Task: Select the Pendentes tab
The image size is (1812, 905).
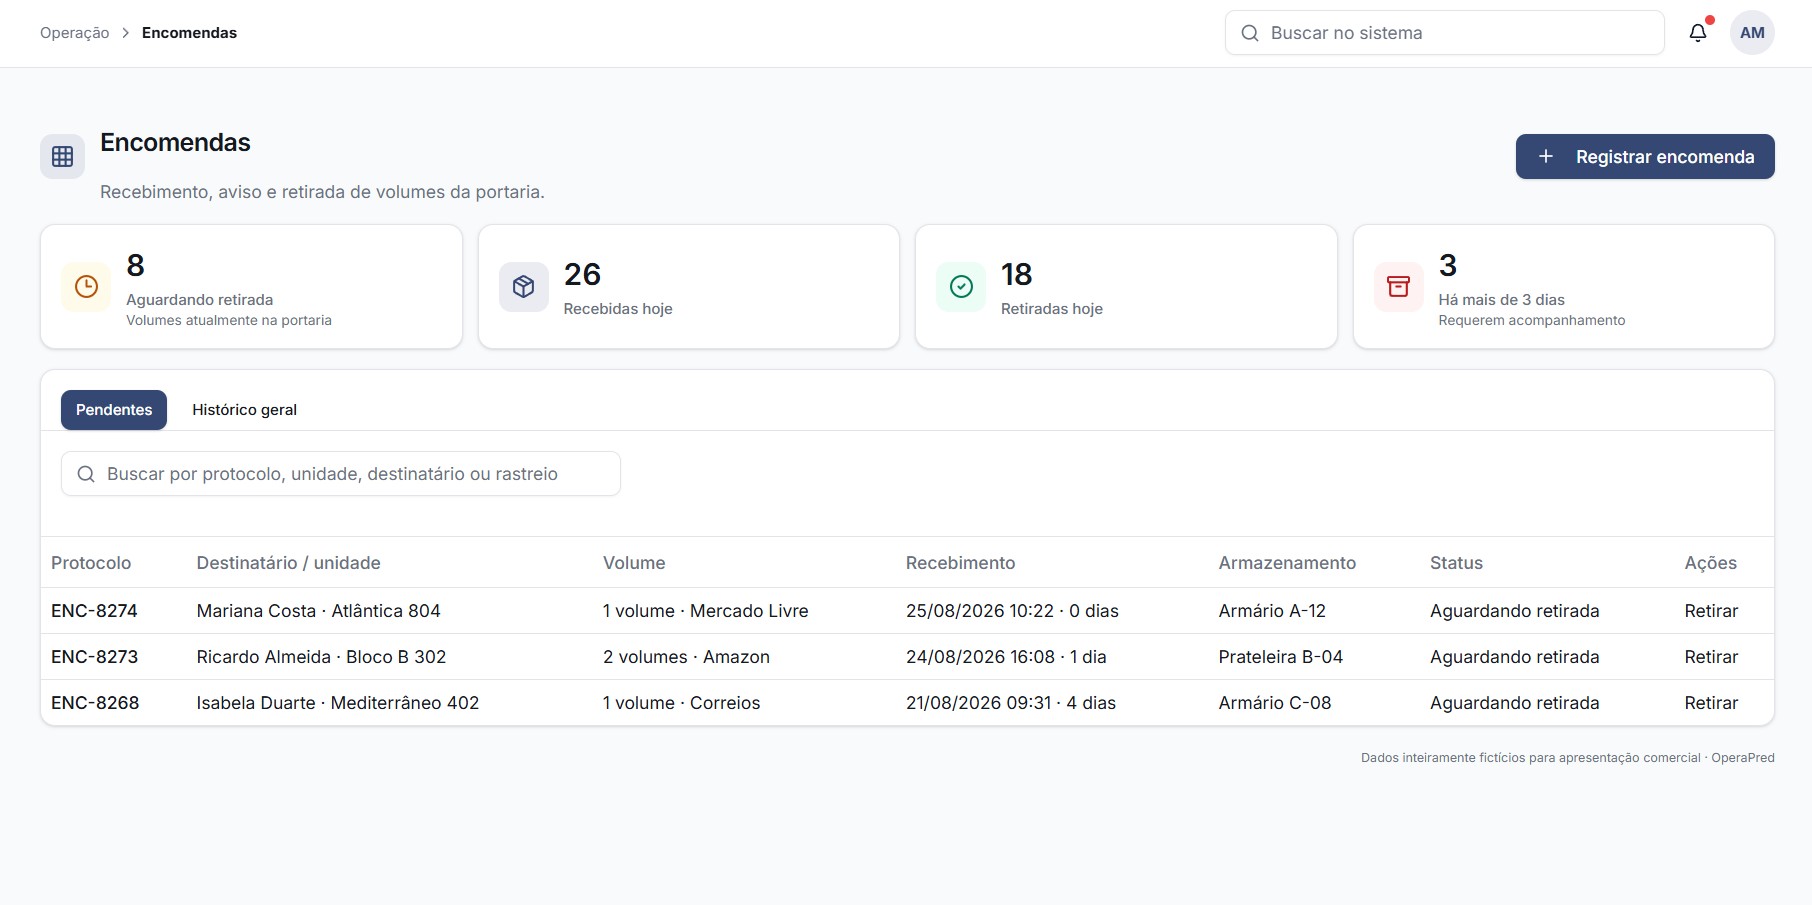Action: click(x=114, y=410)
